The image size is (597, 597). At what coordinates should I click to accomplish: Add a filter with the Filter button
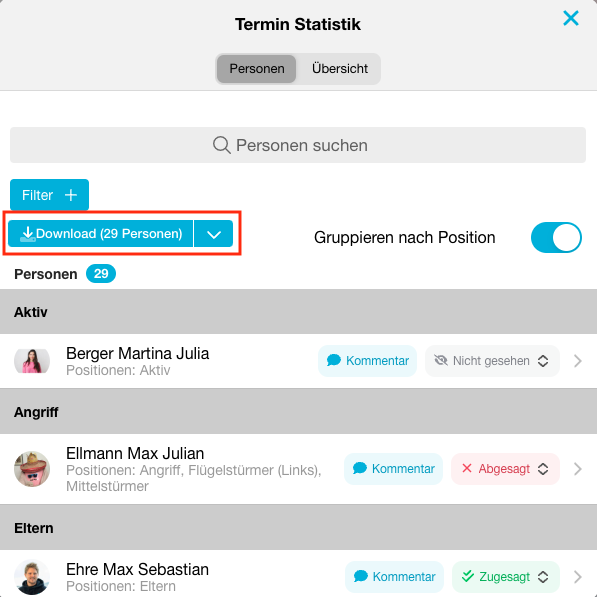click(x=49, y=195)
